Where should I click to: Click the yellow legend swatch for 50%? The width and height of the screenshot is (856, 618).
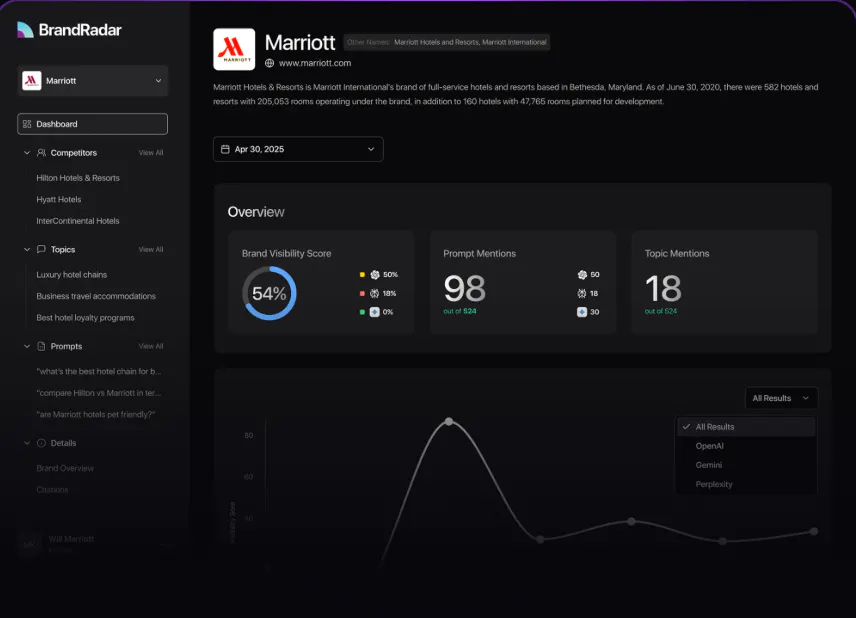(362, 275)
